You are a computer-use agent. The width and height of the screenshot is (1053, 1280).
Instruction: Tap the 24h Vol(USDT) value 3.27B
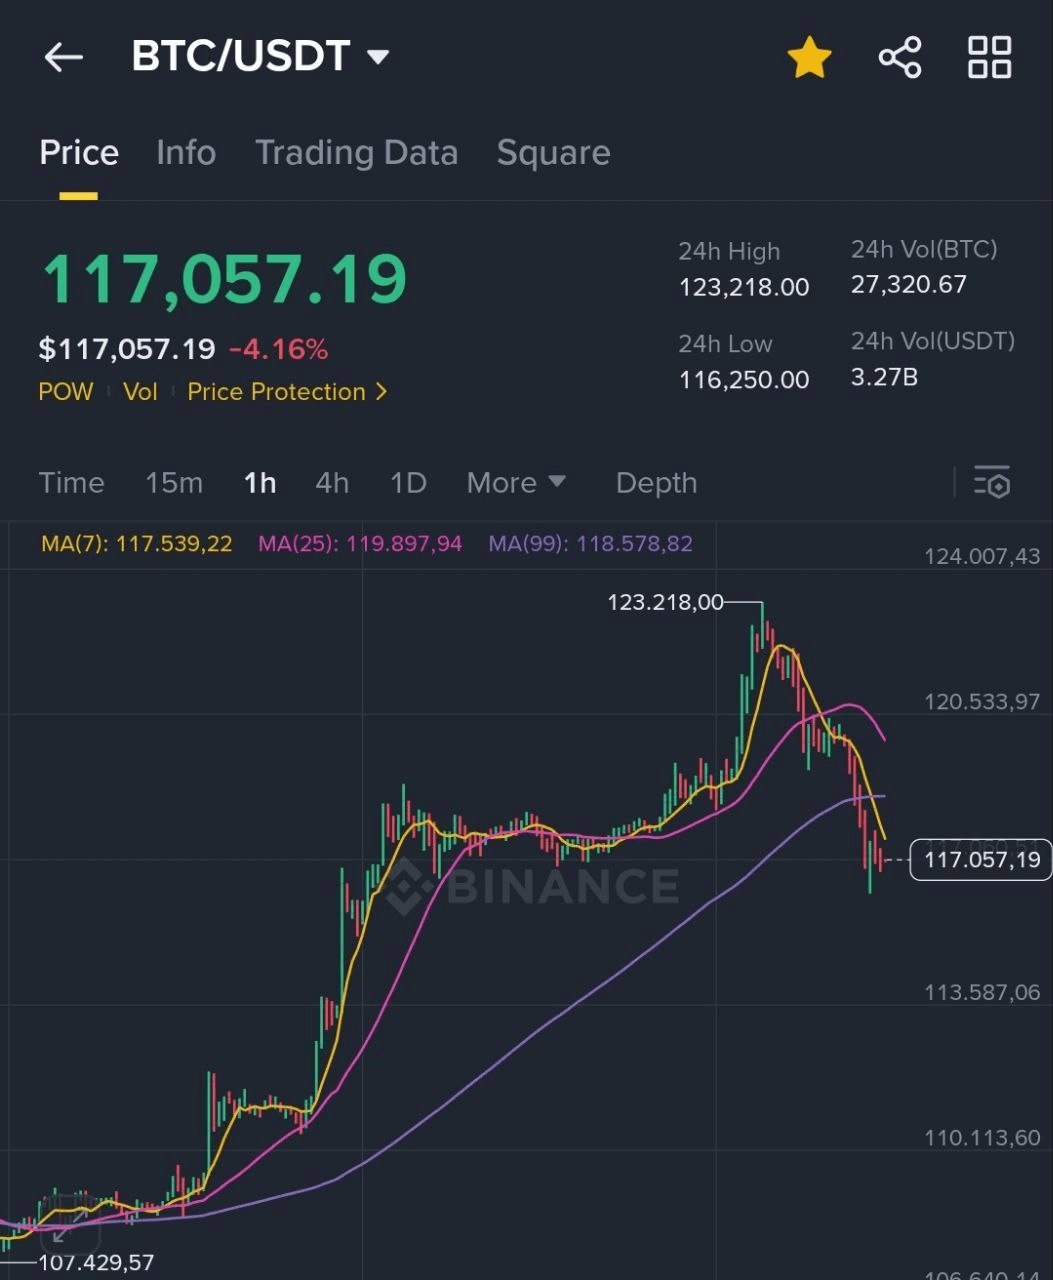pyautogui.click(x=884, y=377)
